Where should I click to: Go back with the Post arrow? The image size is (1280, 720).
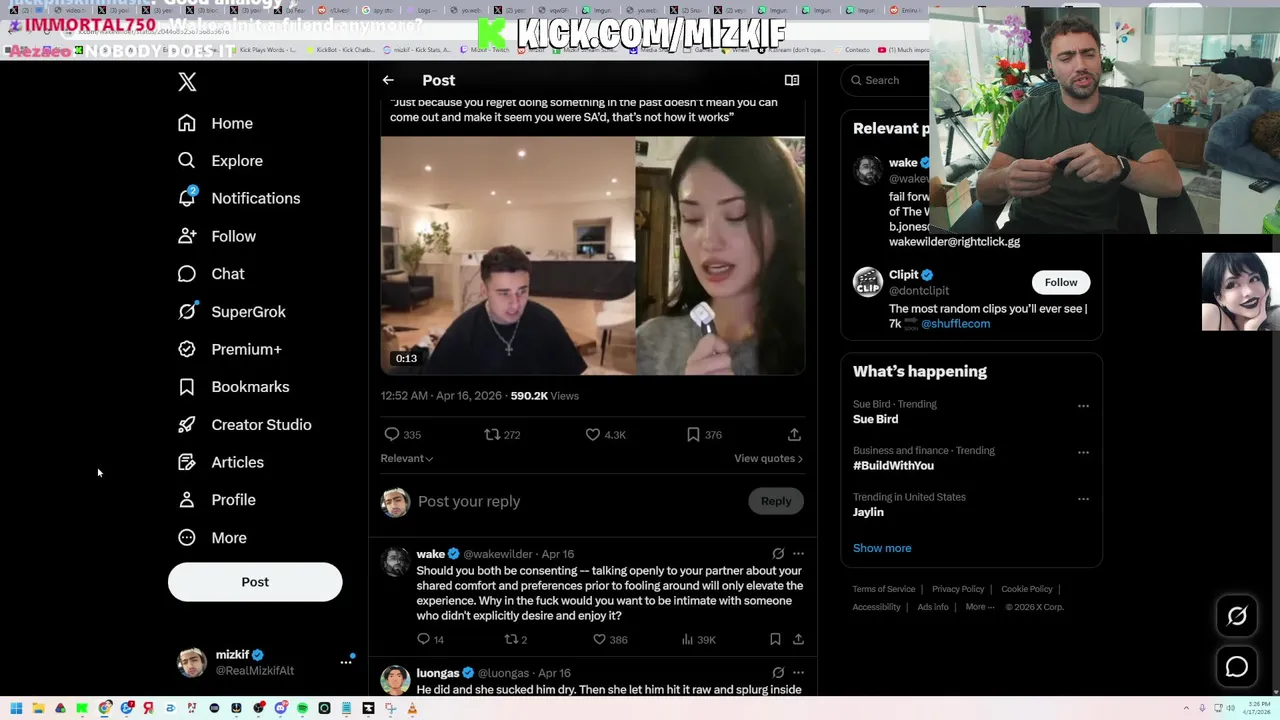pos(388,80)
